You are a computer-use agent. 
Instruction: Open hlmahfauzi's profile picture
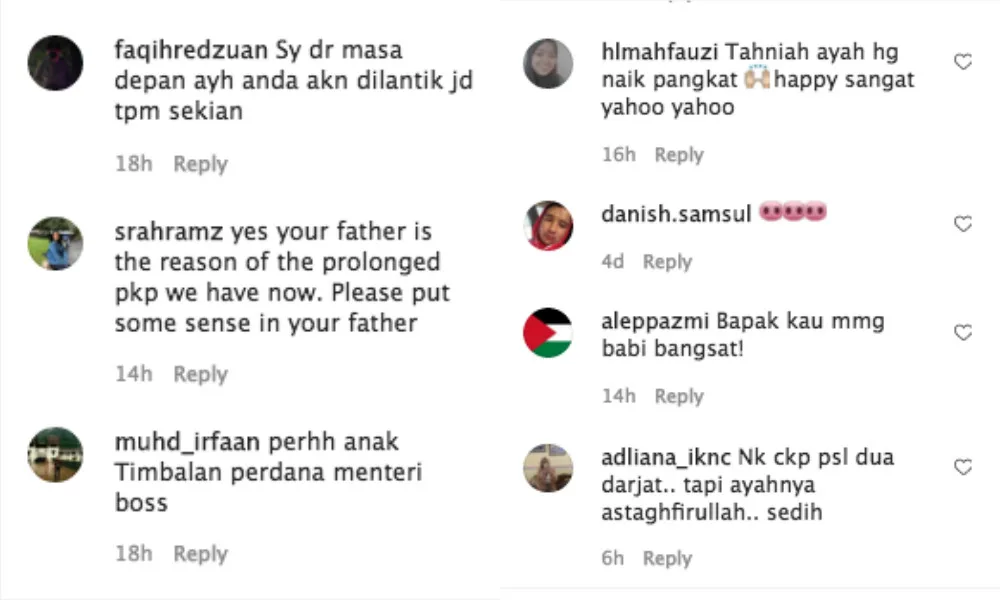(x=548, y=63)
